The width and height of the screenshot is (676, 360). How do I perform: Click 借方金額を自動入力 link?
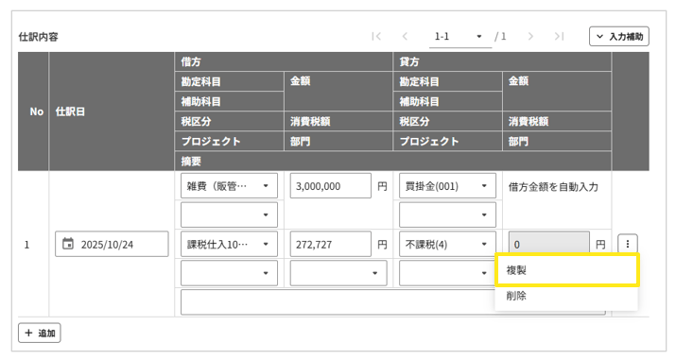pyautogui.click(x=553, y=187)
